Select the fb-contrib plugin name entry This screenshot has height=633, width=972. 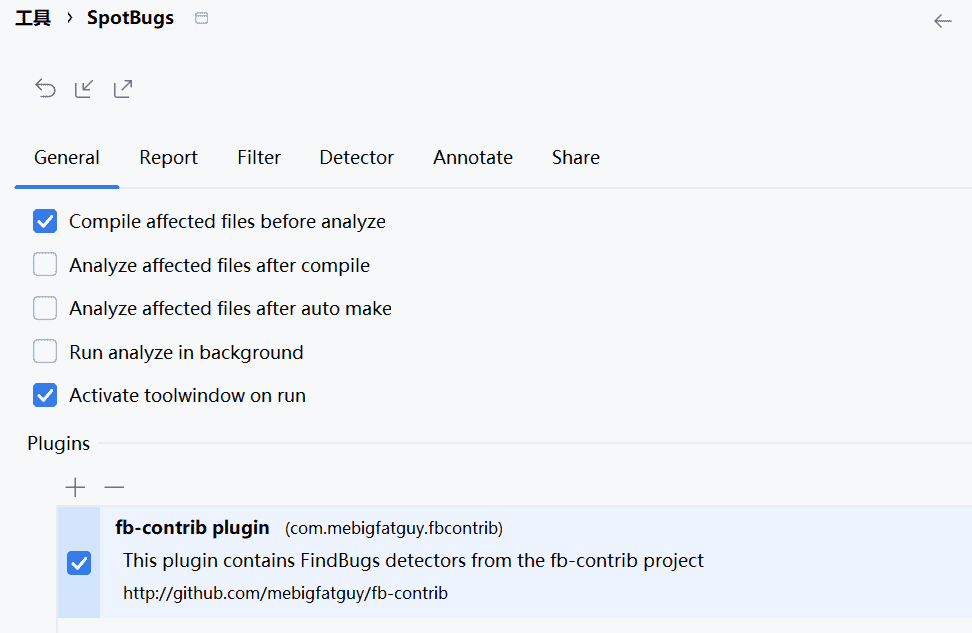[192, 527]
